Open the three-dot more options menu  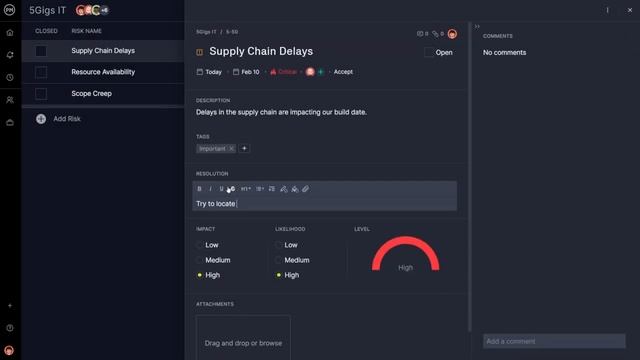point(607,10)
